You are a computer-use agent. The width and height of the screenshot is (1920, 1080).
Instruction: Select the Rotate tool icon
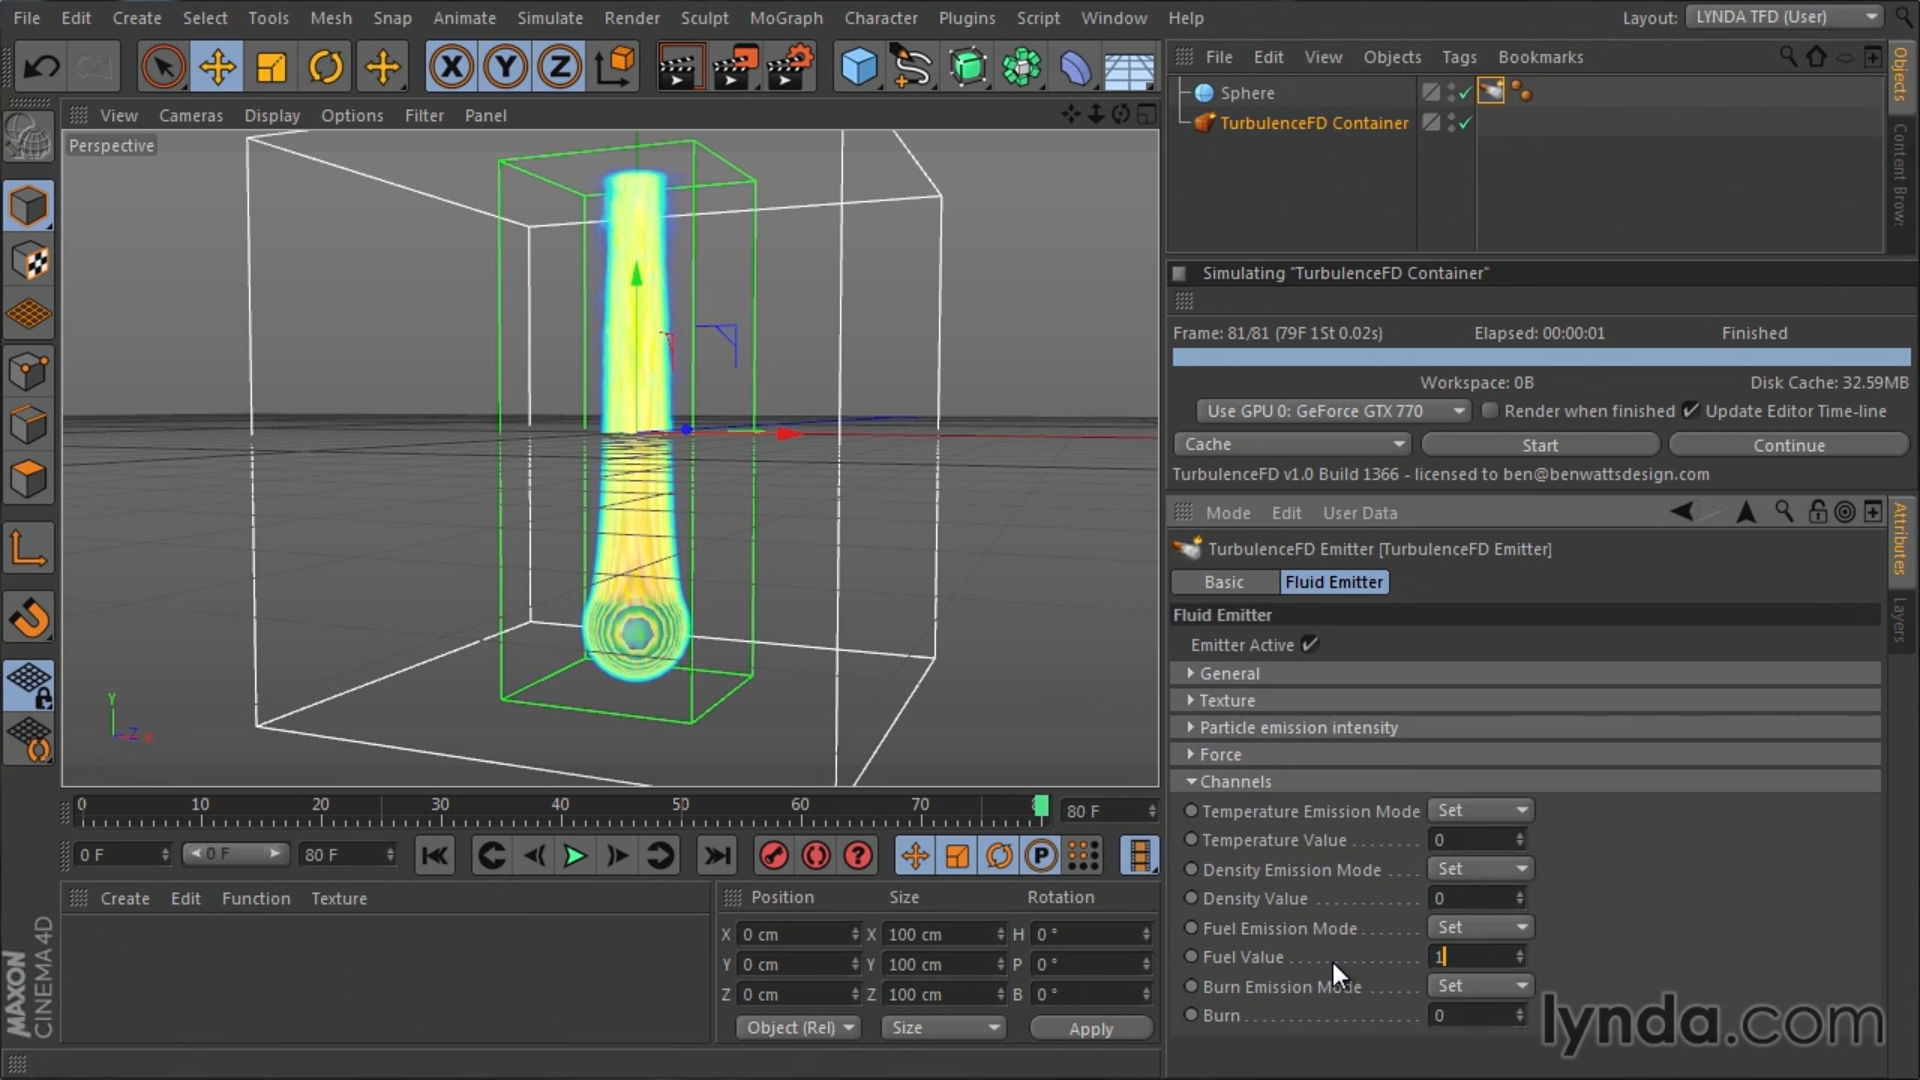326,68
